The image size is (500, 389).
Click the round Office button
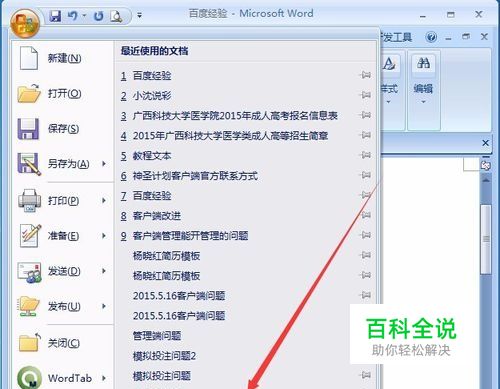coord(25,23)
